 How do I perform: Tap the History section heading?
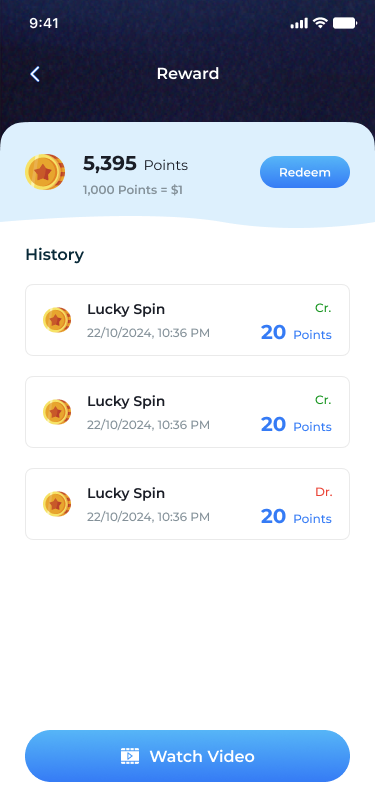[x=54, y=255]
